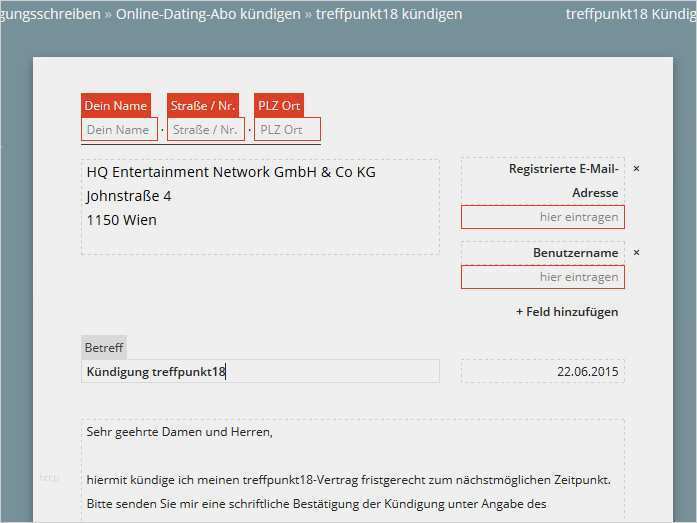
Task: Open 'treffpunkt18 kündigen' breadcrumb link
Action: pos(389,14)
